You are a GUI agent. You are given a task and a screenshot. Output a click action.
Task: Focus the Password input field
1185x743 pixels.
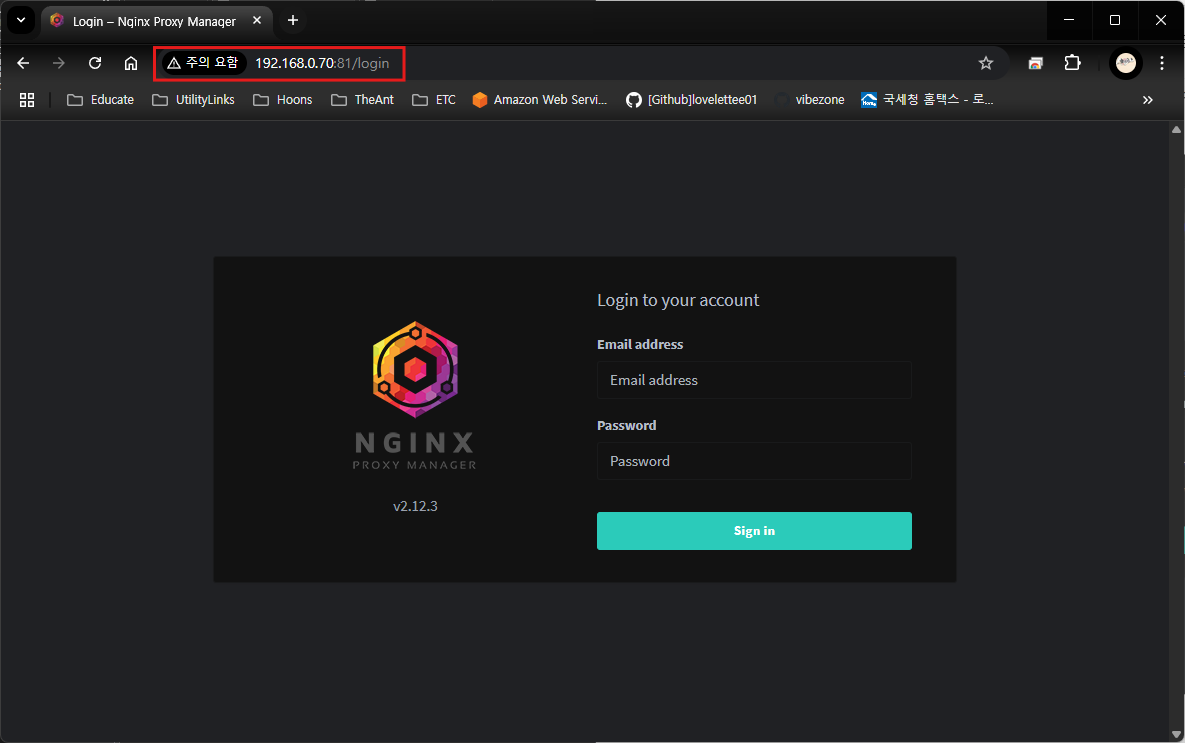coord(754,461)
